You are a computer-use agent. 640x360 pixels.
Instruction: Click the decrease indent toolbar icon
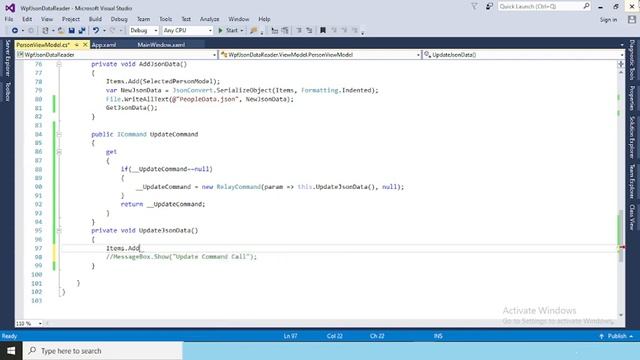[275, 31]
